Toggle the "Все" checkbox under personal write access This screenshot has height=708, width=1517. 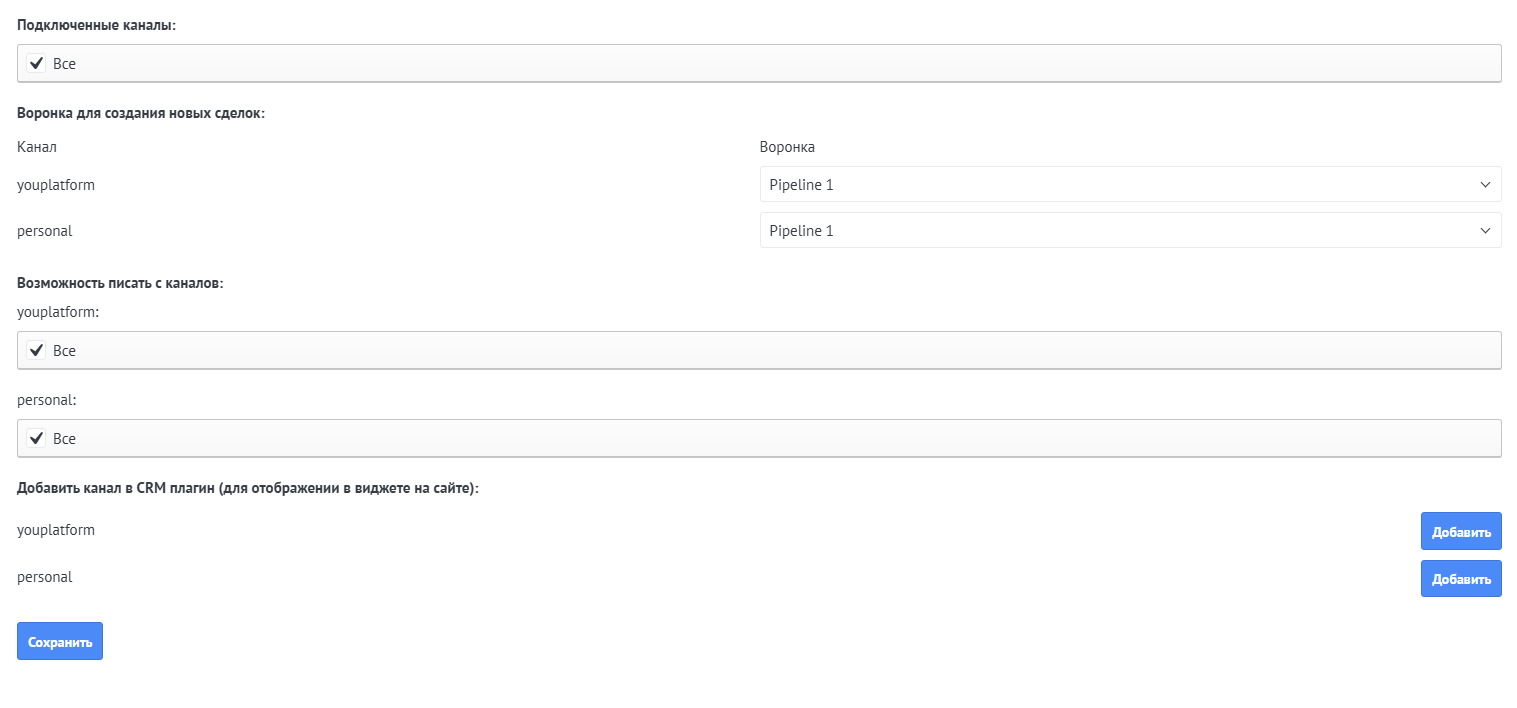(37, 439)
